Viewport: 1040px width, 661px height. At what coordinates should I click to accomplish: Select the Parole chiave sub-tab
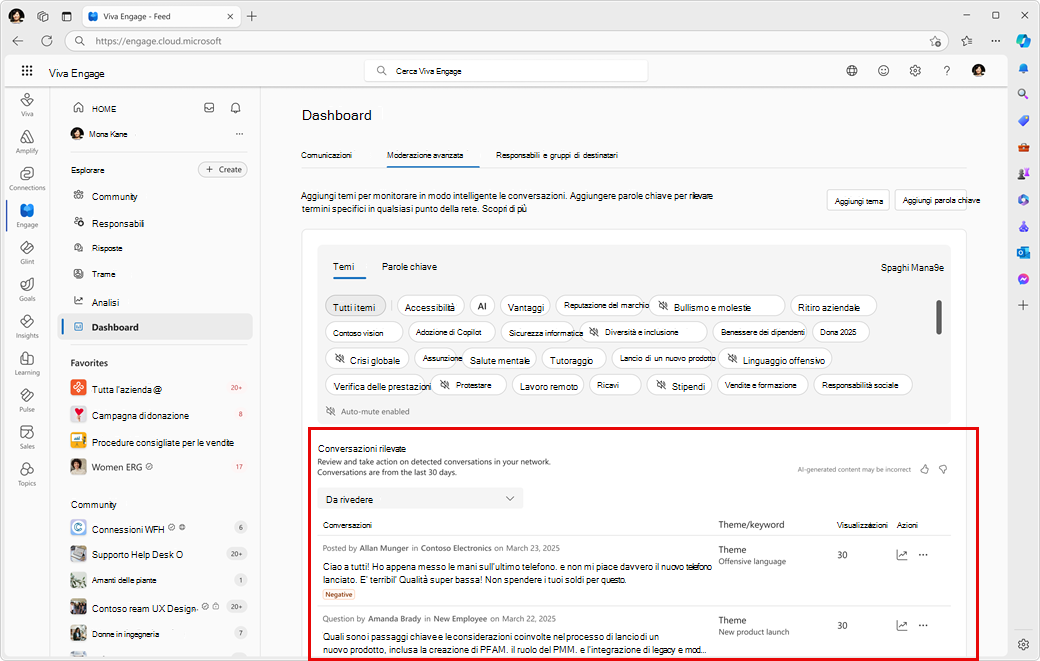pos(409,267)
